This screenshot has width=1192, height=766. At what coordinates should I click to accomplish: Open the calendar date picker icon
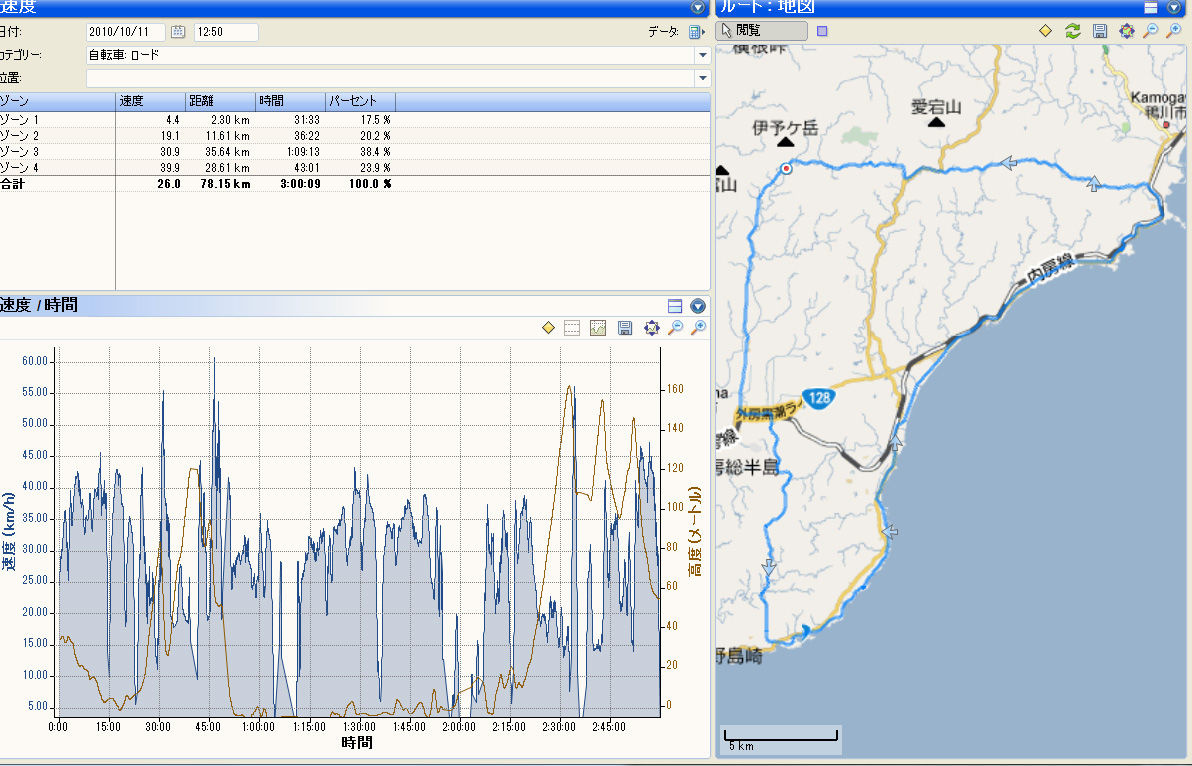coord(178,32)
